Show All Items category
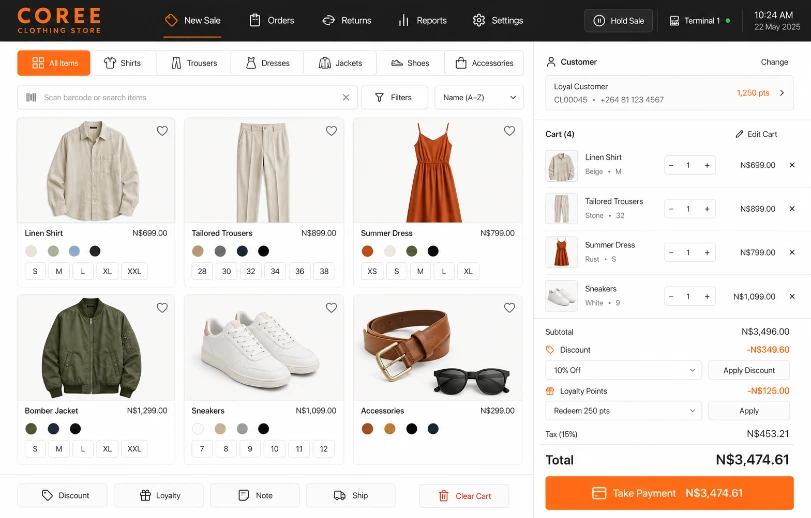This screenshot has width=811, height=518. [x=54, y=63]
